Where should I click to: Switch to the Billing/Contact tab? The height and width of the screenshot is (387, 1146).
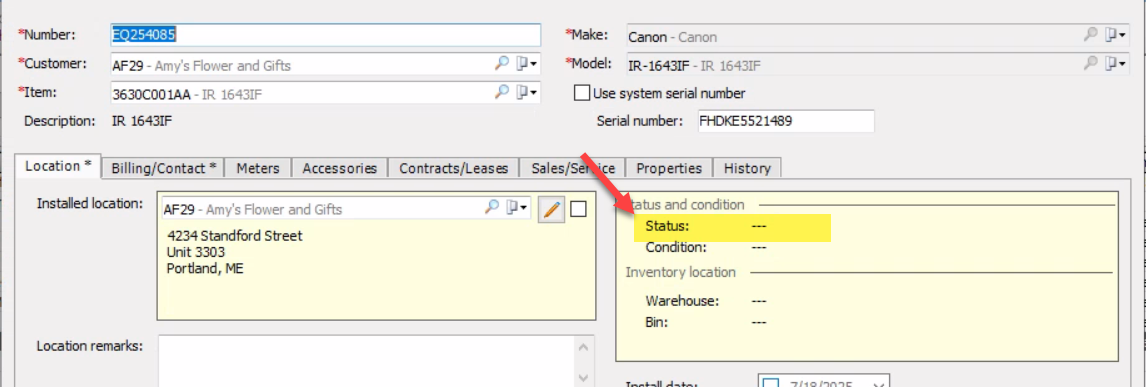coord(164,168)
